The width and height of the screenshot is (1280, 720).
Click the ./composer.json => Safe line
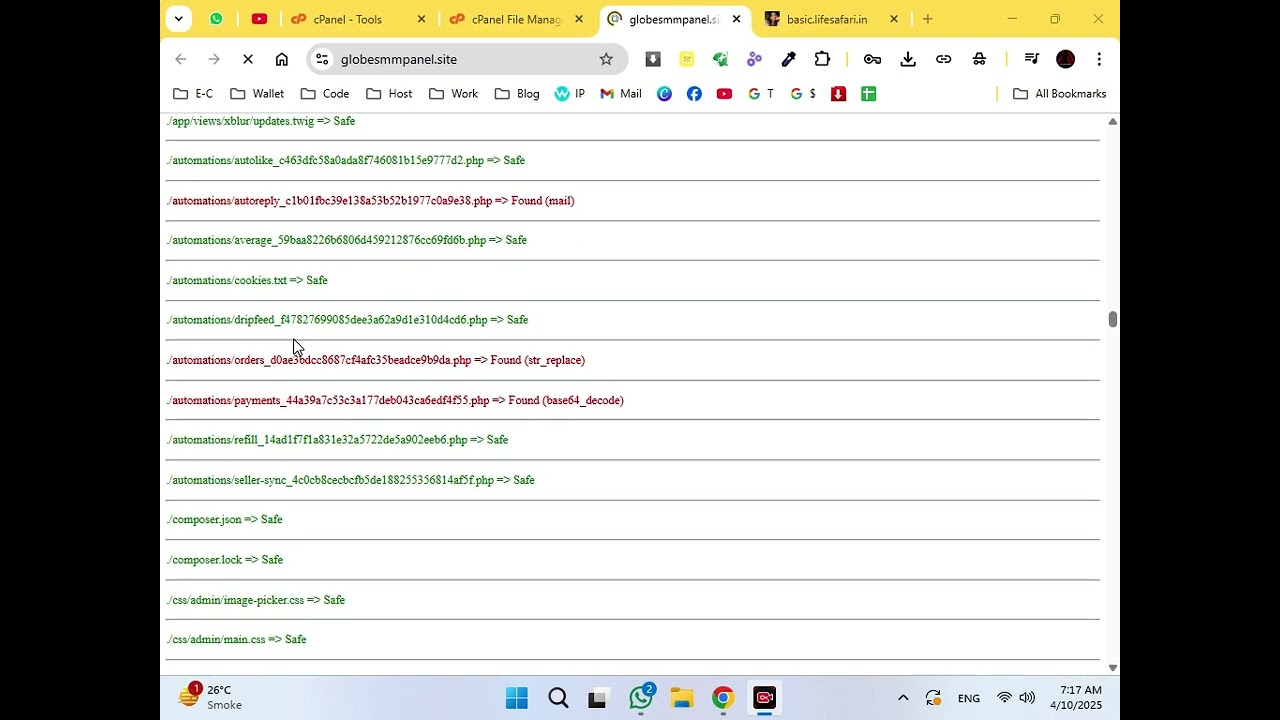pyautogui.click(x=224, y=520)
